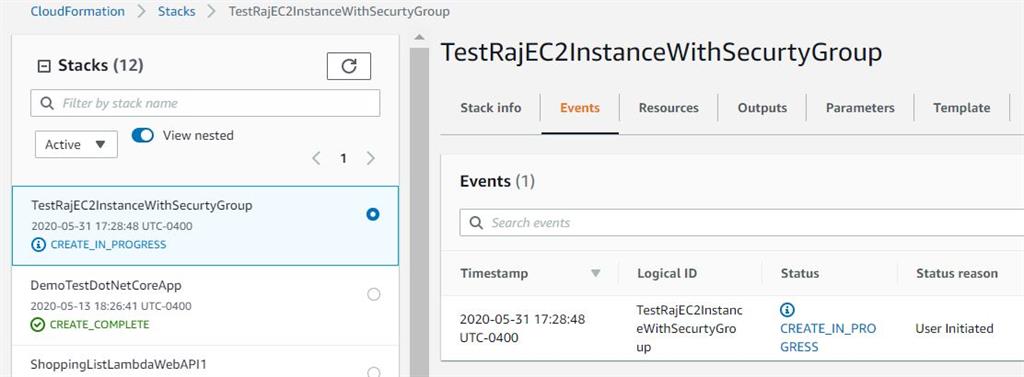Toggle the View nested switch

point(142,135)
